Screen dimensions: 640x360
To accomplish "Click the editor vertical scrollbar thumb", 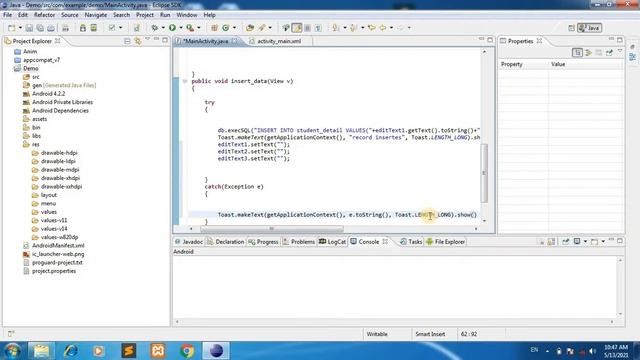I will (x=484, y=173).
